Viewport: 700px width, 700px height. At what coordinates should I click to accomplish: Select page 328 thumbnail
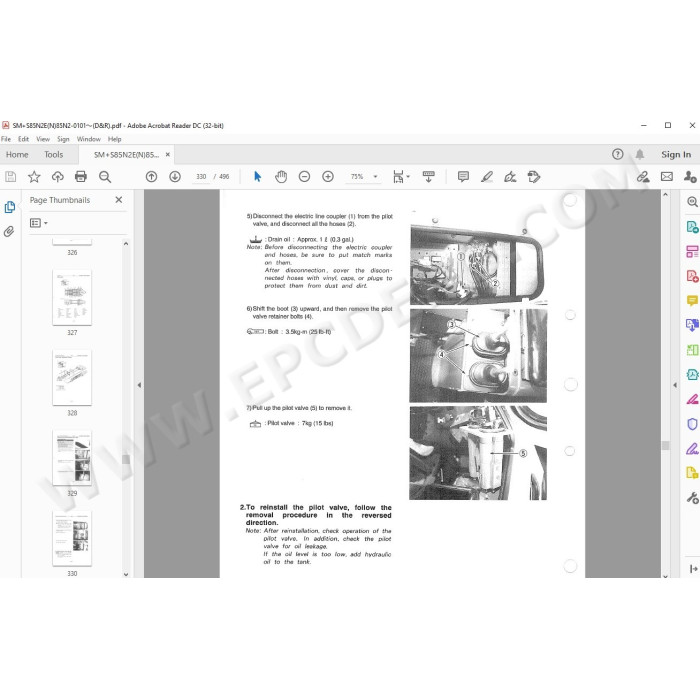pyautogui.click(x=72, y=378)
